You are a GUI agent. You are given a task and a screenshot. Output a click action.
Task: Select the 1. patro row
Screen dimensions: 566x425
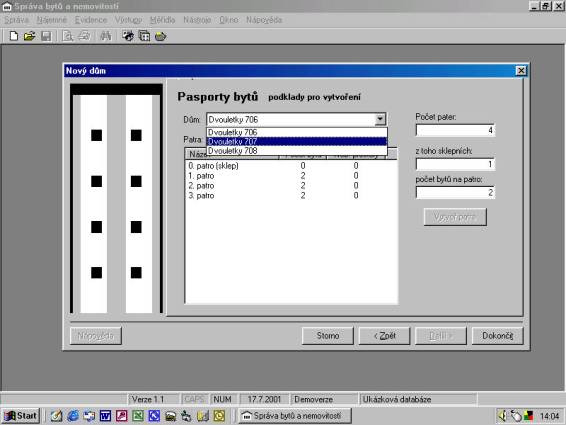[291, 176]
